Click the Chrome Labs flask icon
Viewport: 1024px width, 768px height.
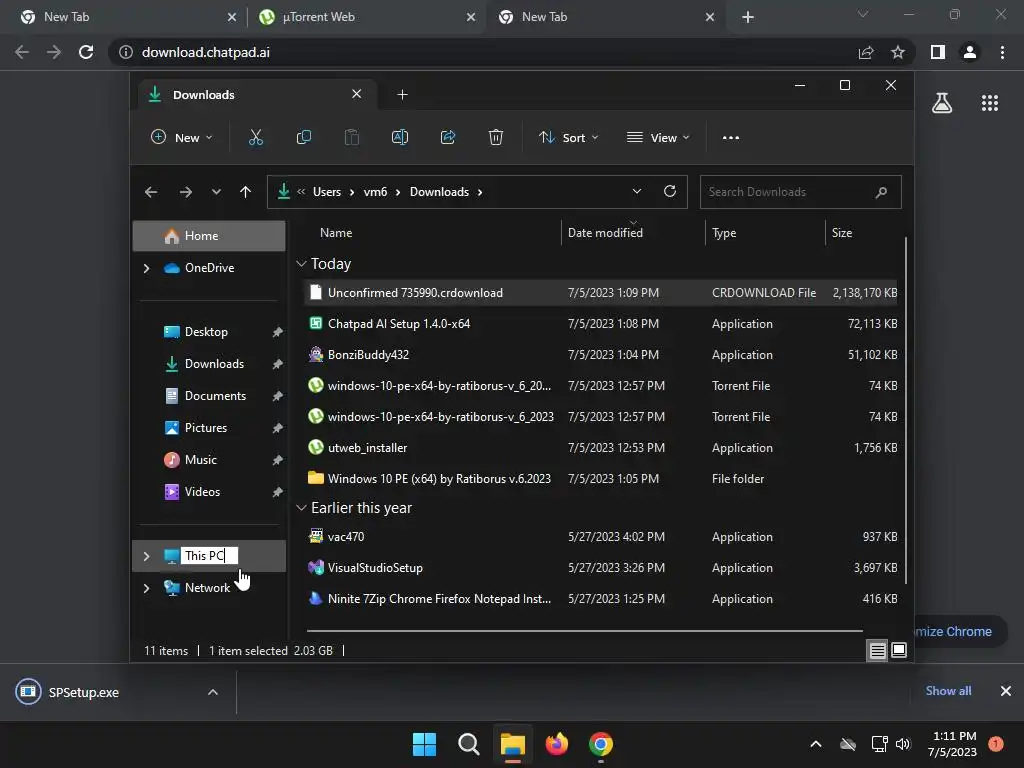pos(942,103)
